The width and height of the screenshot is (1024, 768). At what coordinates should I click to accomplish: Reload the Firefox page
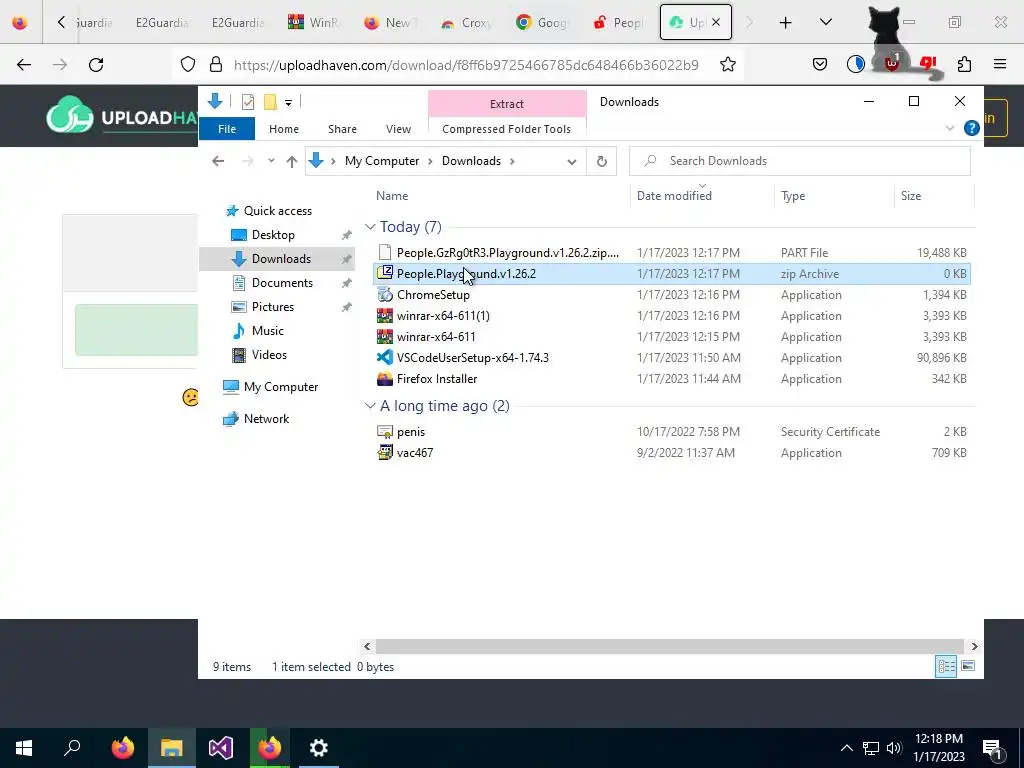point(96,65)
